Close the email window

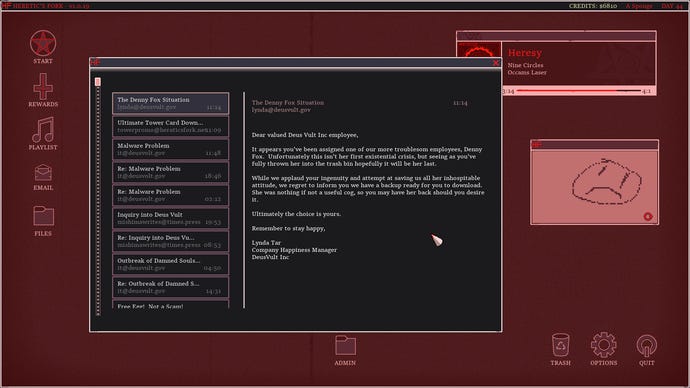[495, 63]
